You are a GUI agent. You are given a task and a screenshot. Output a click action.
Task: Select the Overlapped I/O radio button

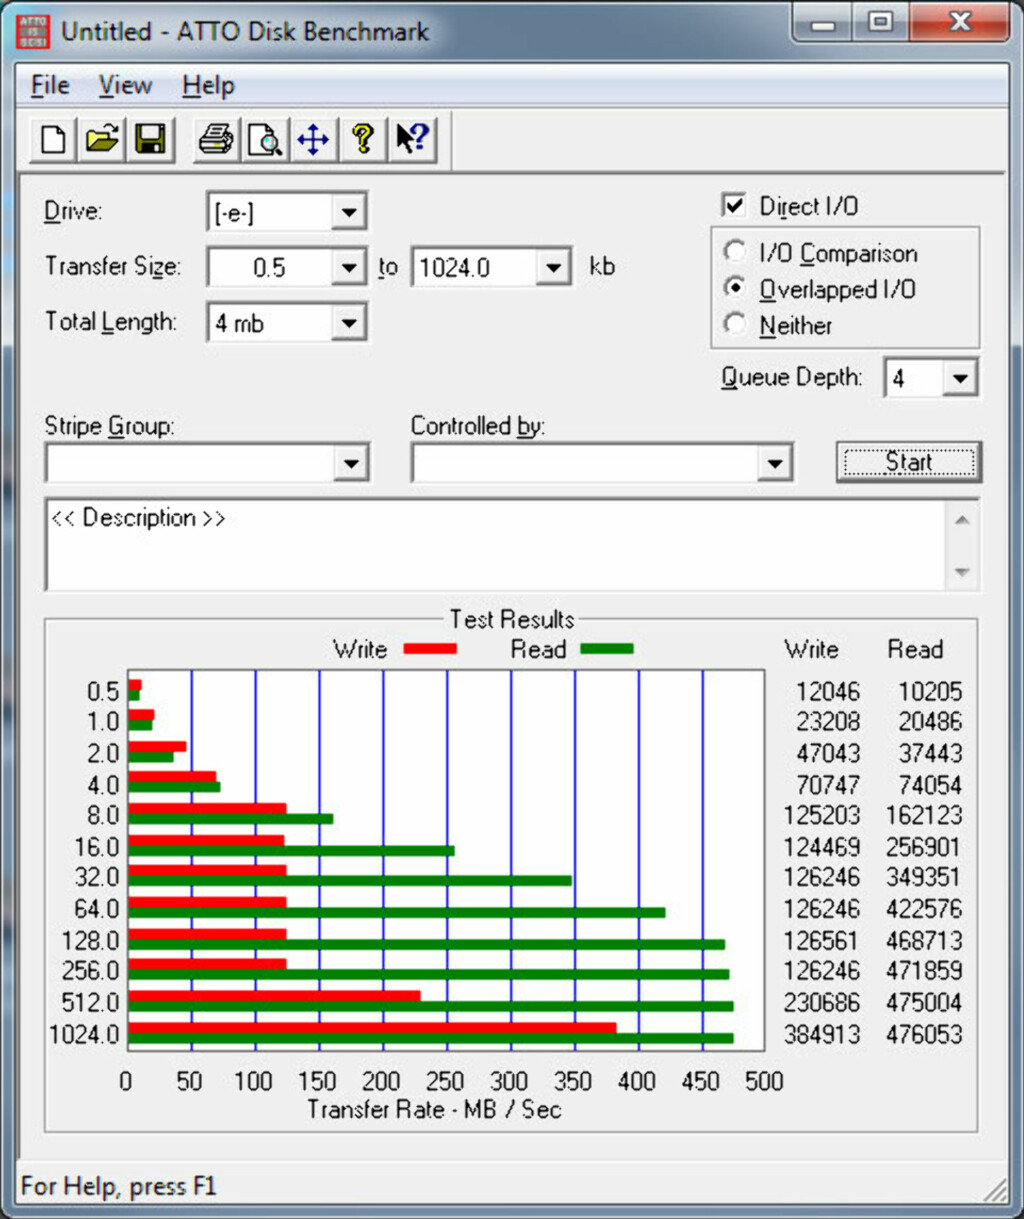735,288
